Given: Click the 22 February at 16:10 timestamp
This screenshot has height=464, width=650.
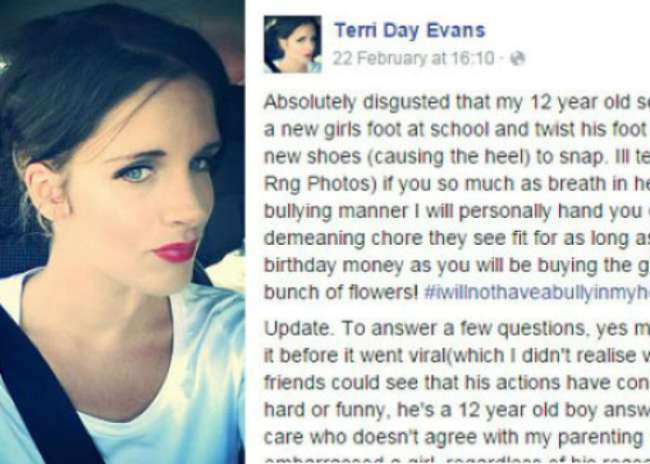Looking at the screenshot, I should point(414,58).
